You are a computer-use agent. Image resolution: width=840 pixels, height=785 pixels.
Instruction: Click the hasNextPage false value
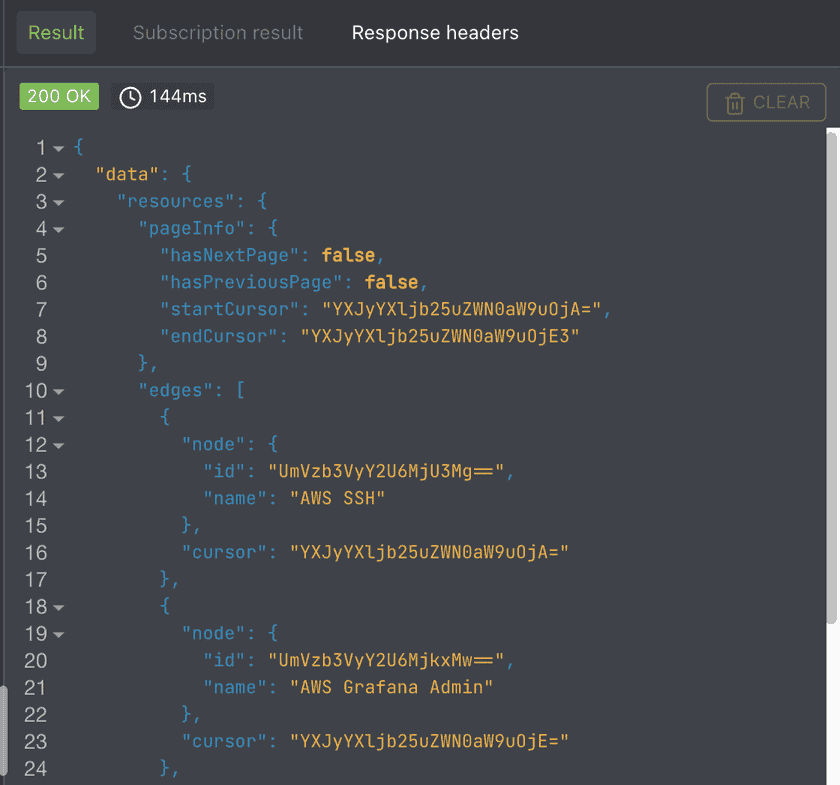347,255
